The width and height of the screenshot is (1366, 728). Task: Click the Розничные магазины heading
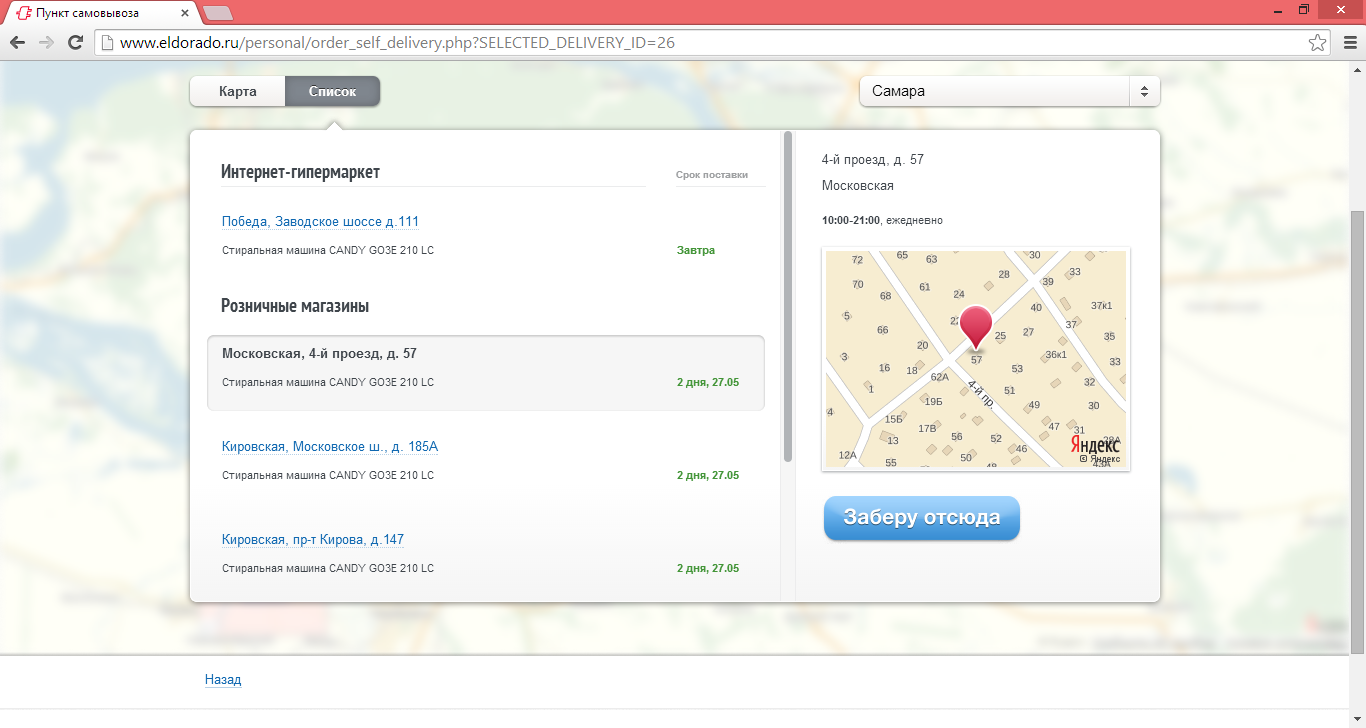(x=295, y=306)
